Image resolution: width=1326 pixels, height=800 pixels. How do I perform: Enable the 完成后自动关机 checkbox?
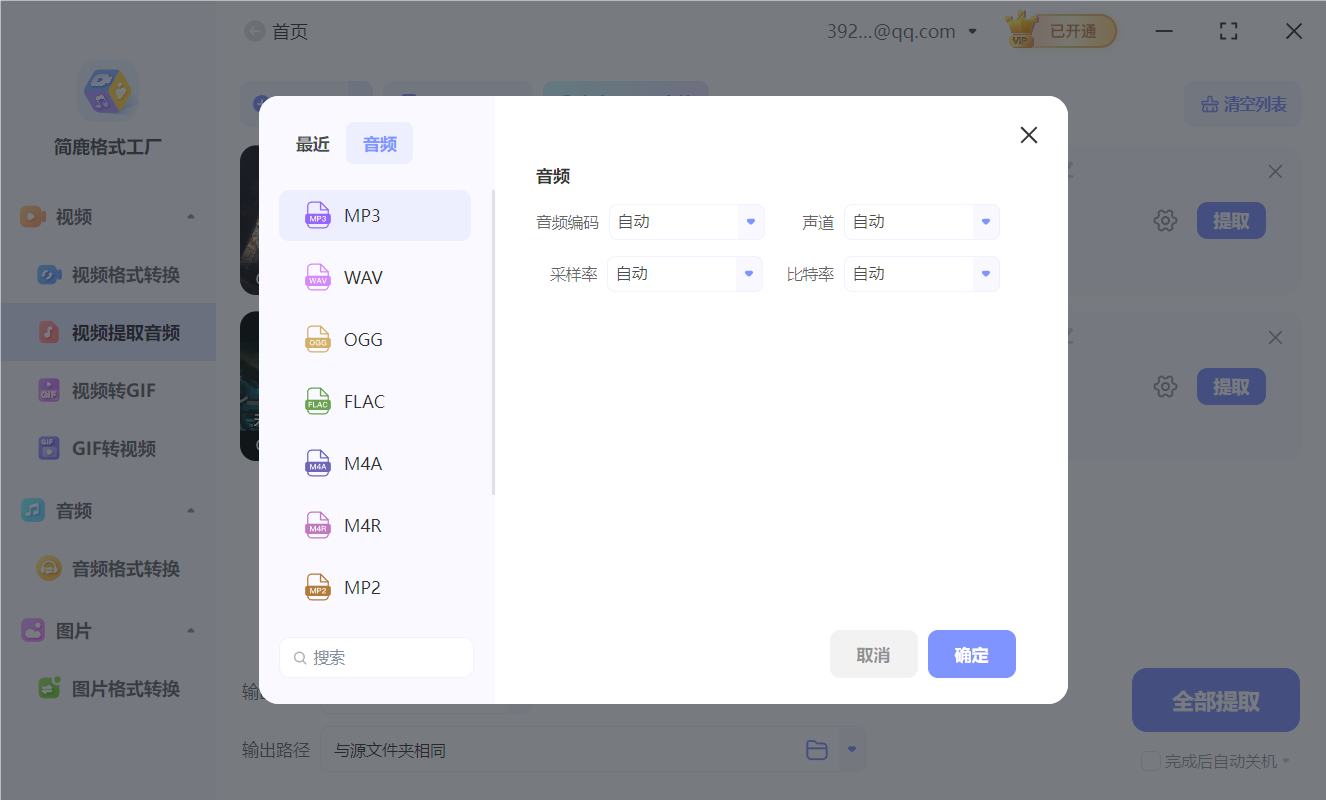[x=1150, y=761]
